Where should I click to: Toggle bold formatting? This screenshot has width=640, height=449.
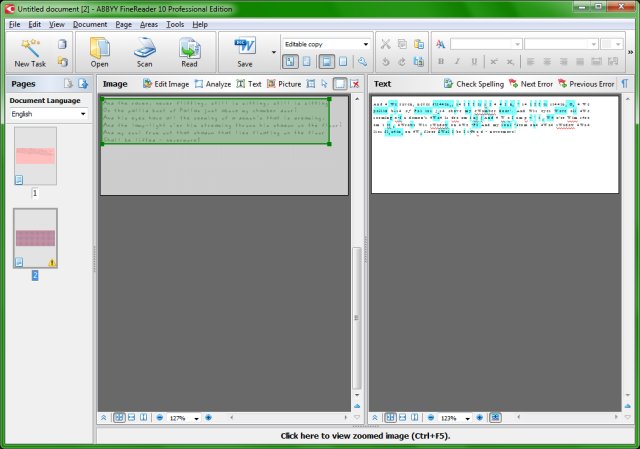pos(438,62)
